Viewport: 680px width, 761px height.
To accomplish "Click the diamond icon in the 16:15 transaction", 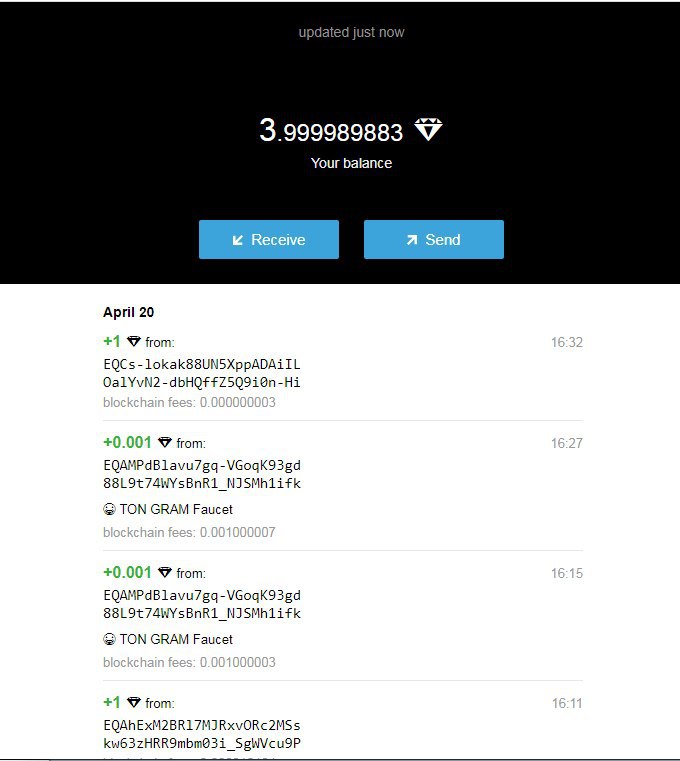I will click(165, 572).
